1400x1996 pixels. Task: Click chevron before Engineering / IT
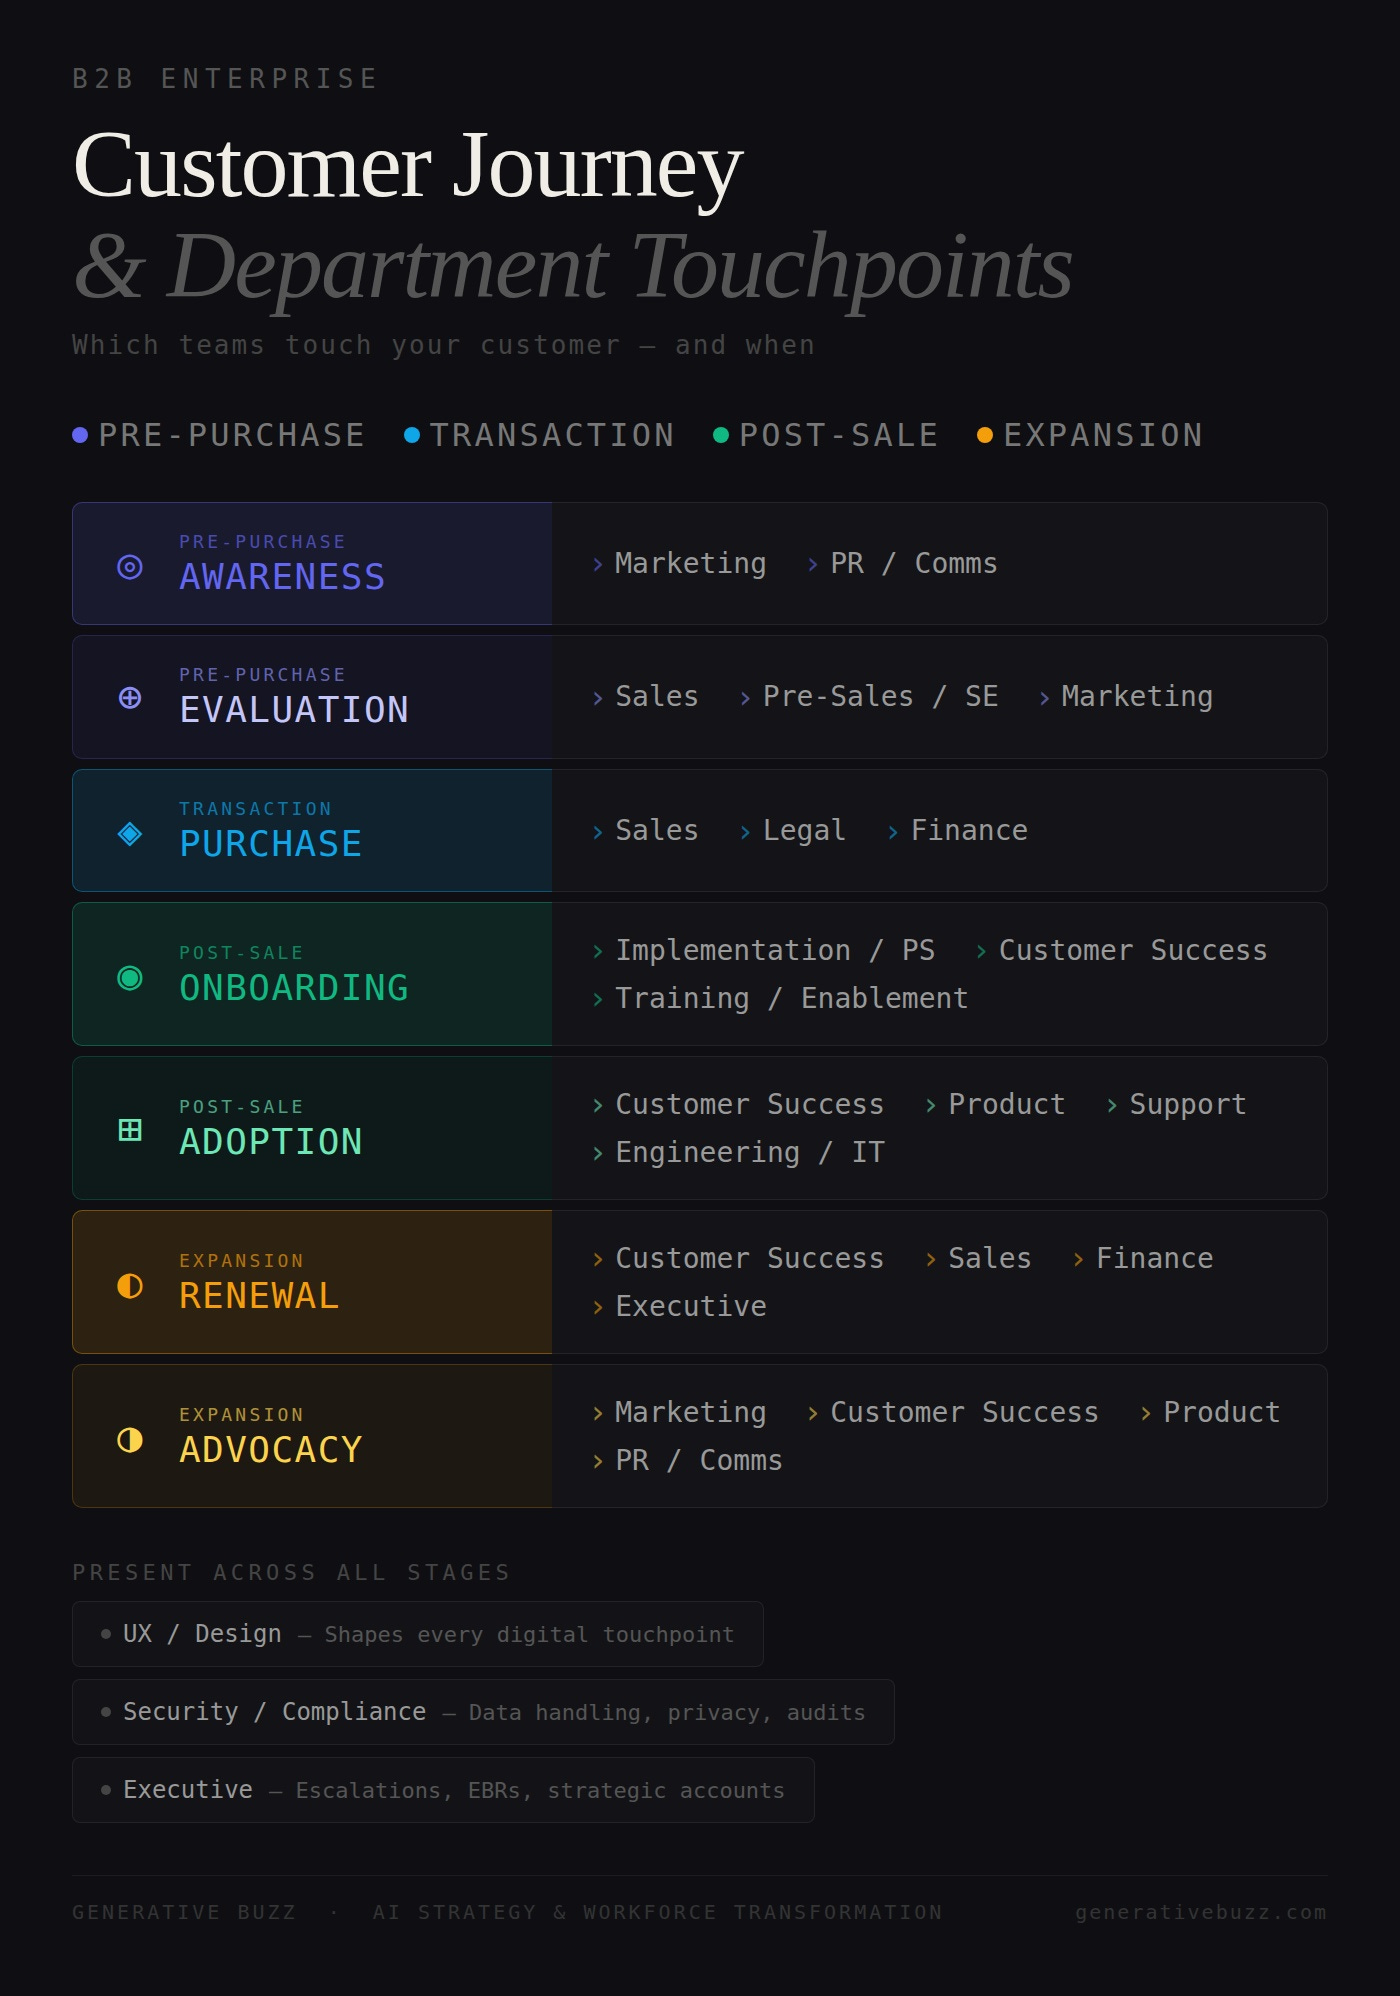click(x=598, y=1154)
